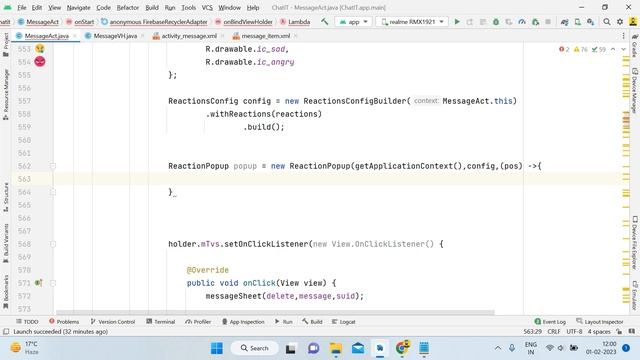Click the override gutter icon on line 571

[38, 282]
